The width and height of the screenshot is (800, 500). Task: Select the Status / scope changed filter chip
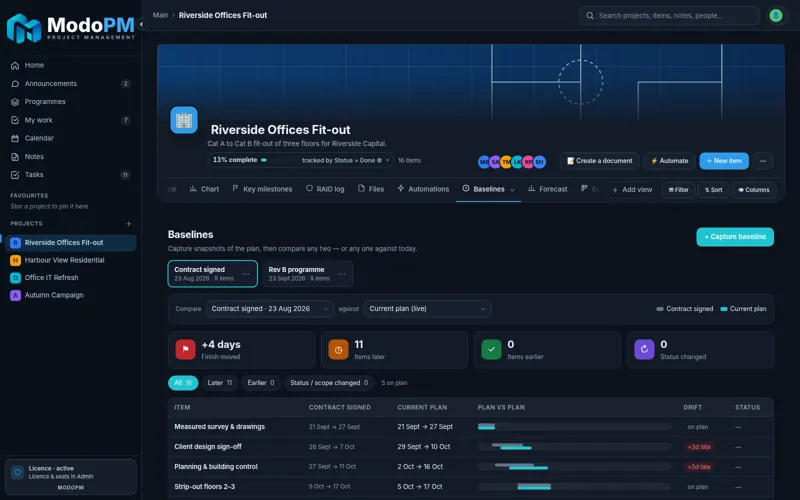coord(329,383)
